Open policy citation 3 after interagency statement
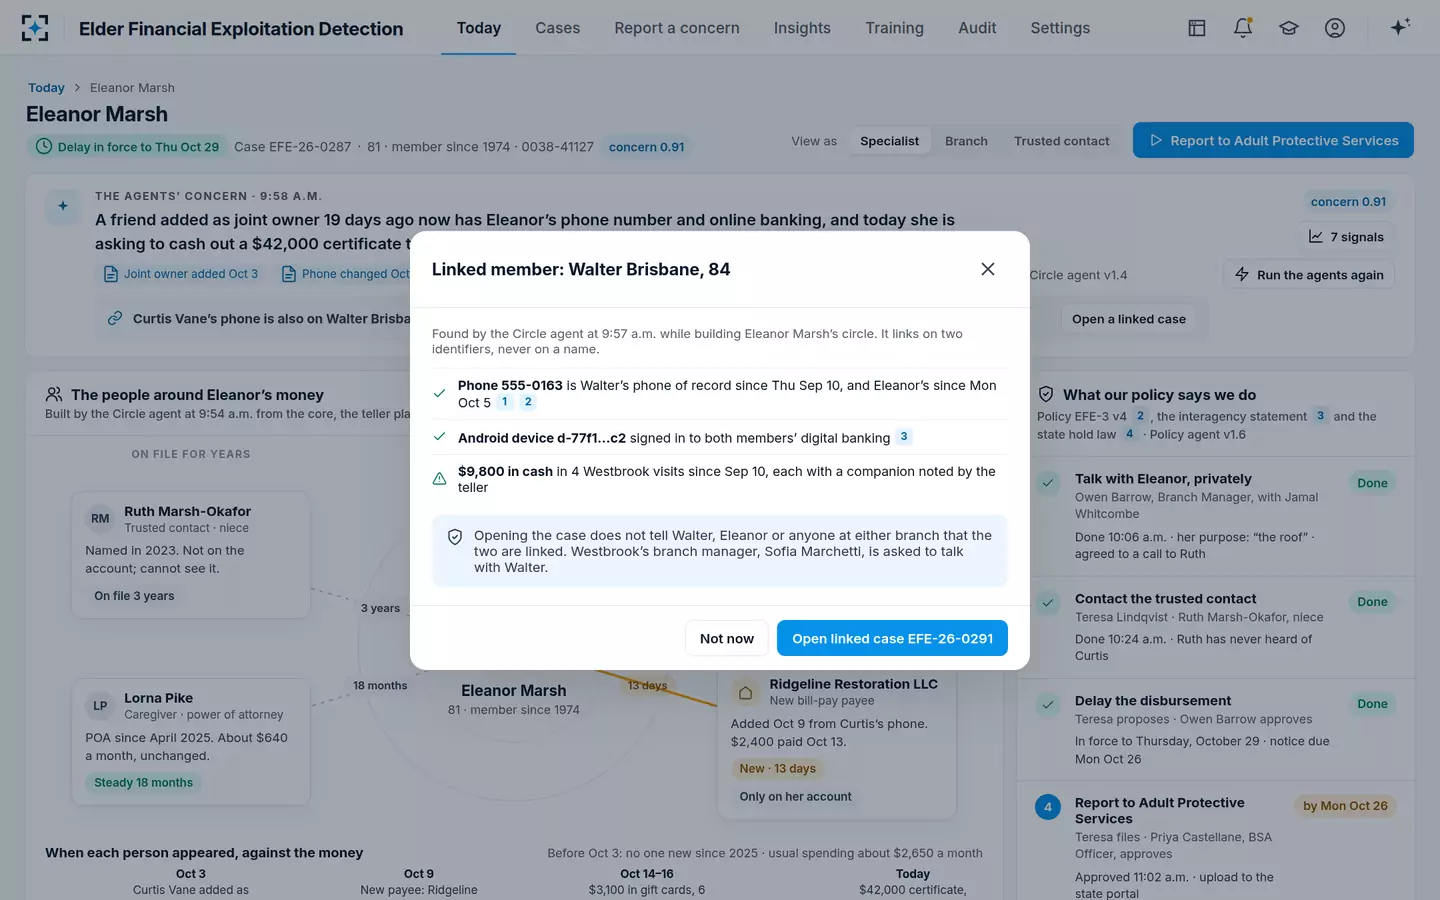Screen dimensions: 1440x900 tap(1320, 416)
